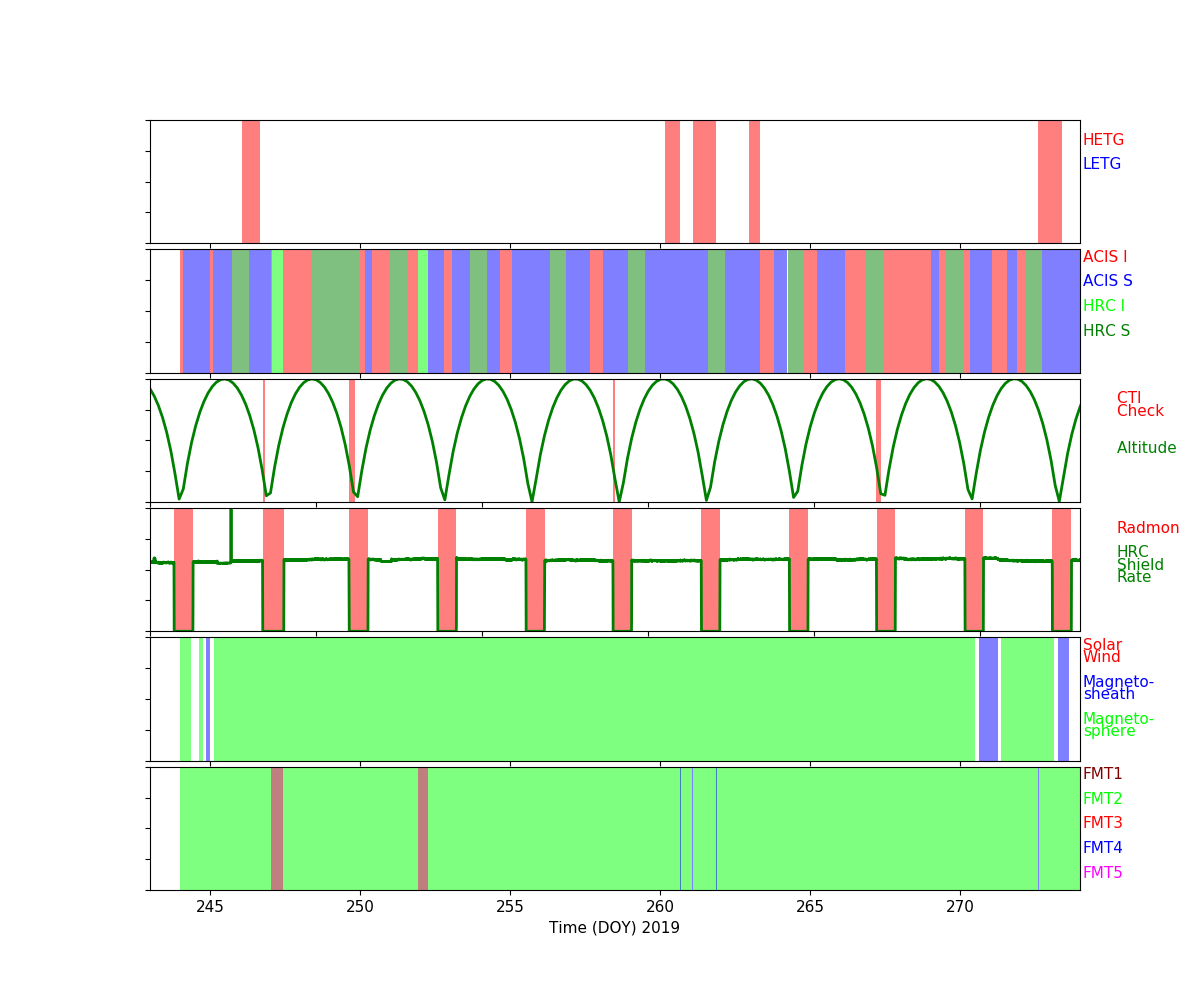Click the HETG bar near day 273

[1050, 182]
